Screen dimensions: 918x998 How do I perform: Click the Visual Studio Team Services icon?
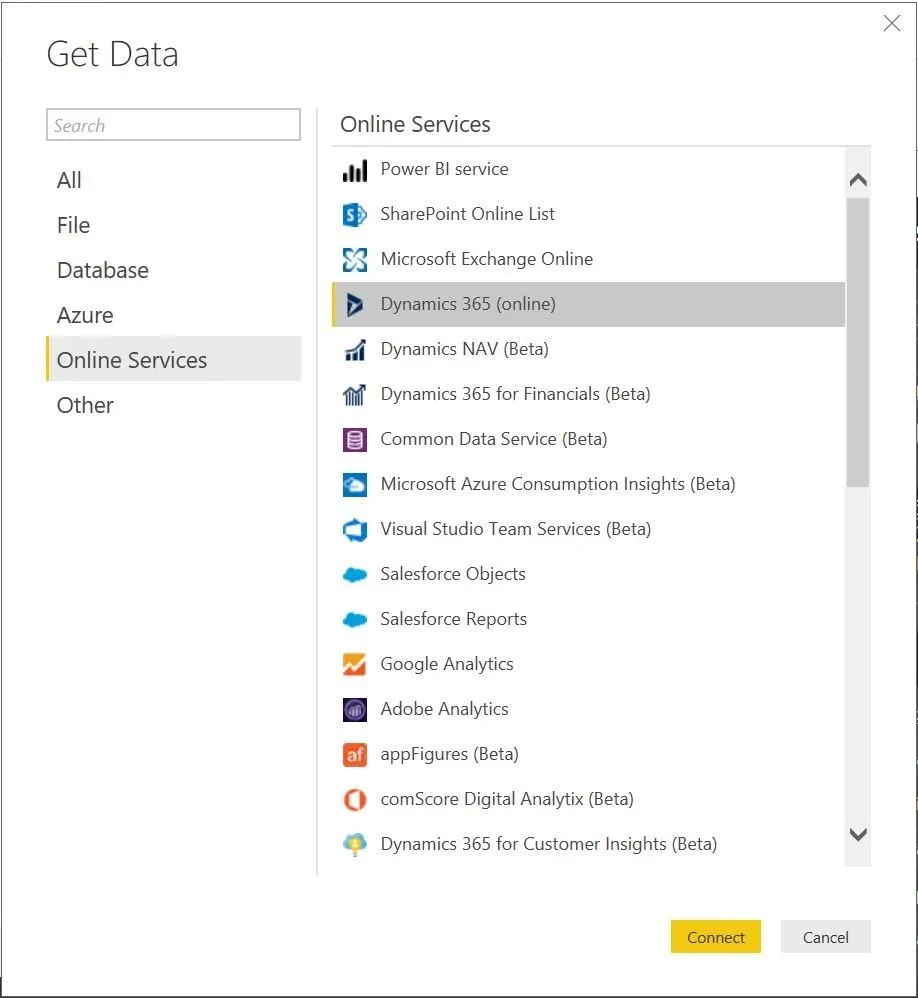click(355, 530)
